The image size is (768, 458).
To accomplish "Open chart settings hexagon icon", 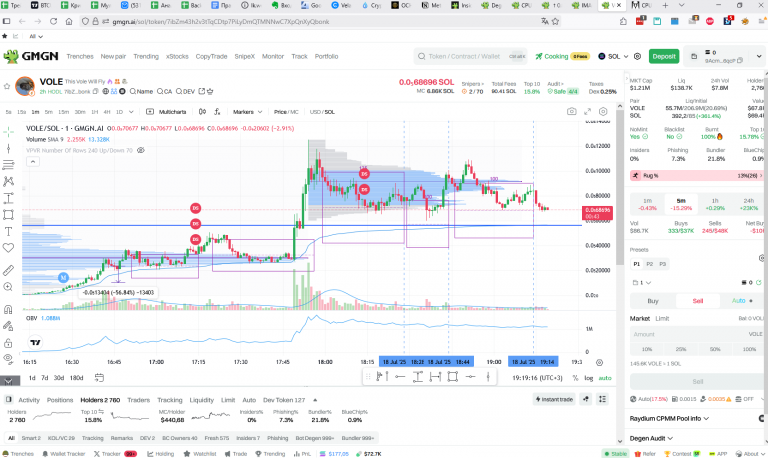I will (x=603, y=112).
